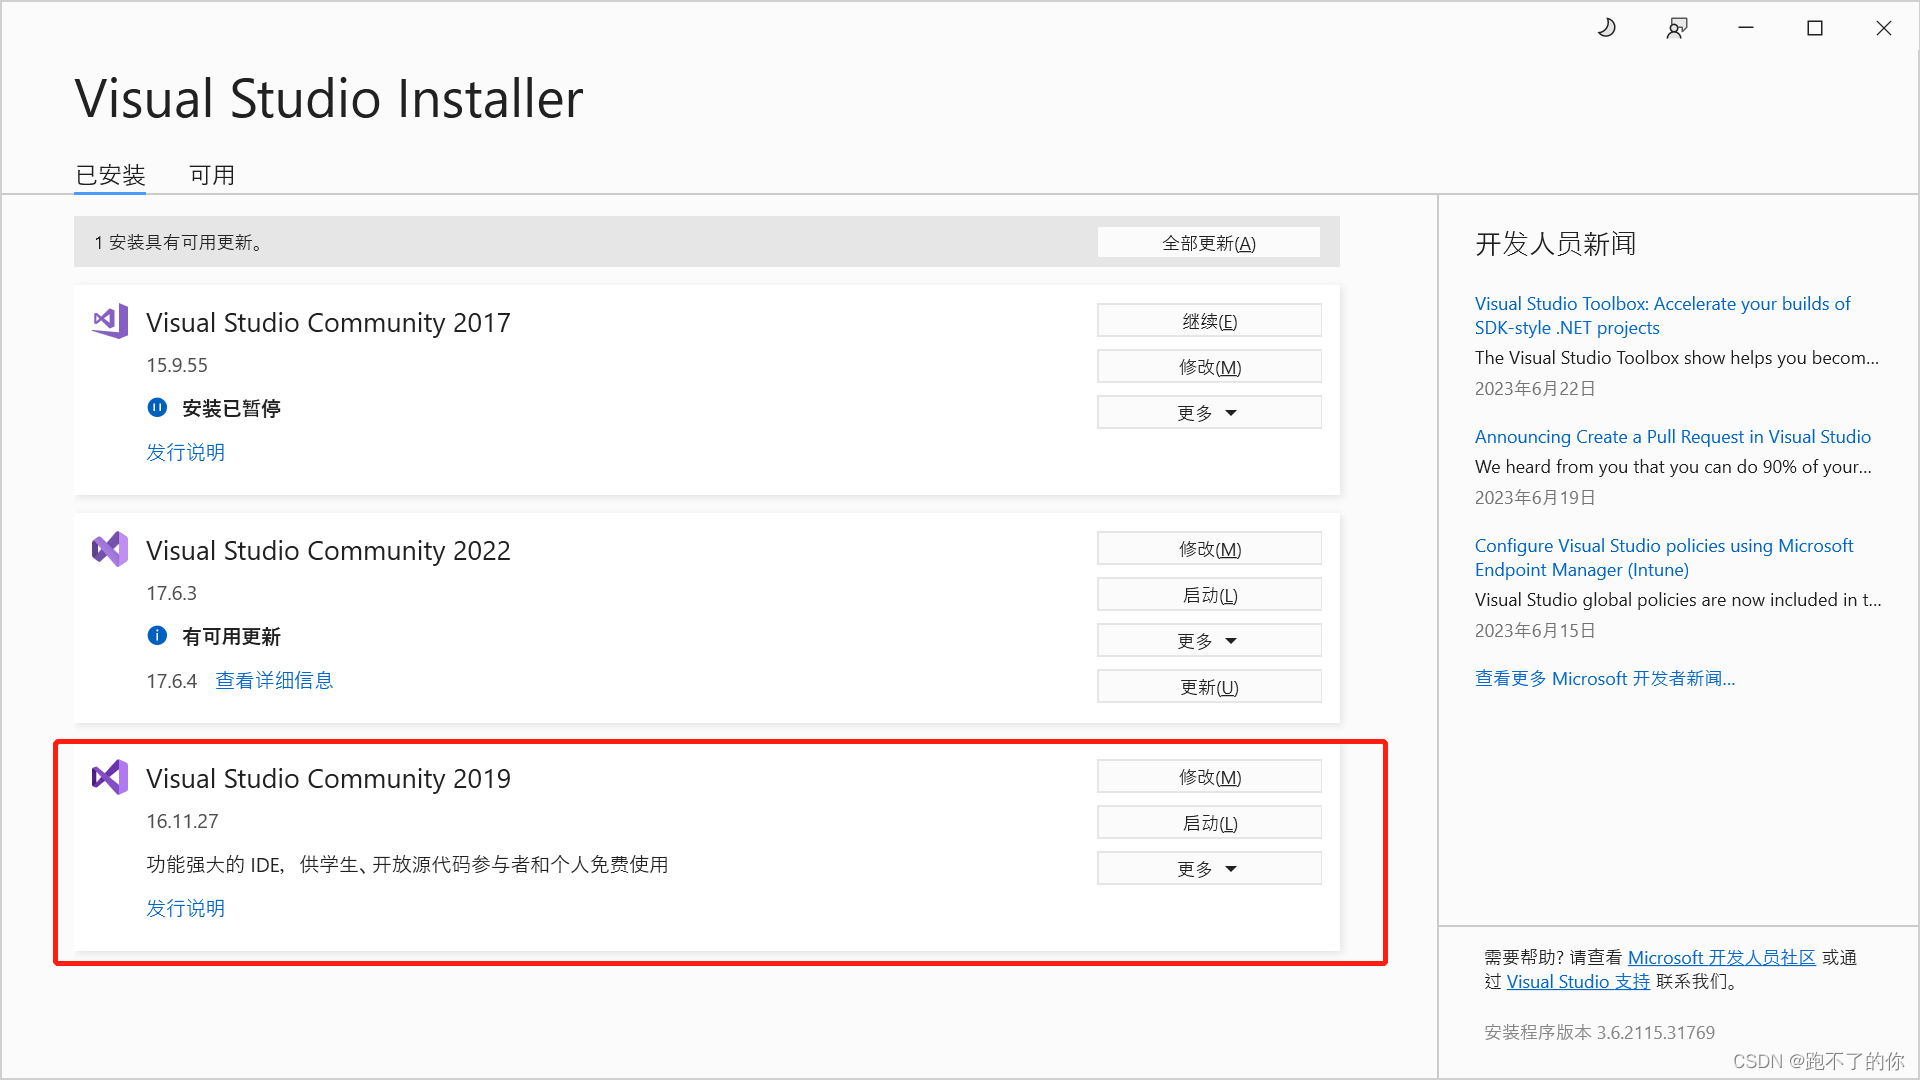Open 发行说明 link for Visual Studio 2017
The width and height of the screenshot is (1920, 1080).
tap(186, 452)
